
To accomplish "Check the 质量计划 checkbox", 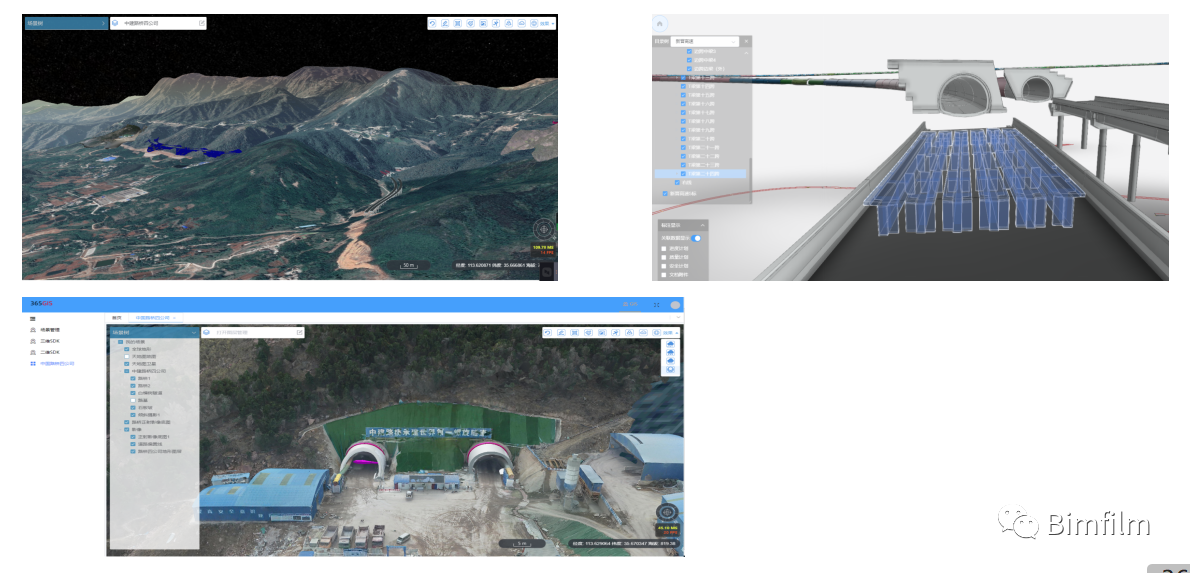I will pos(664,258).
